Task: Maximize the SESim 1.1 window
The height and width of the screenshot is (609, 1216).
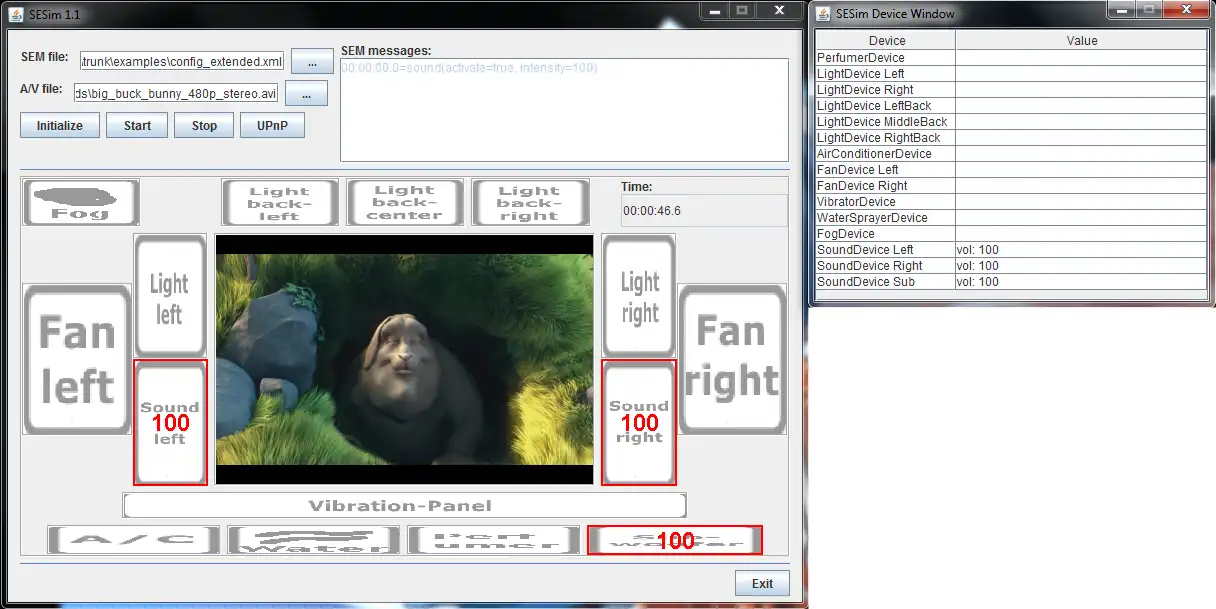Action: click(x=741, y=9)
